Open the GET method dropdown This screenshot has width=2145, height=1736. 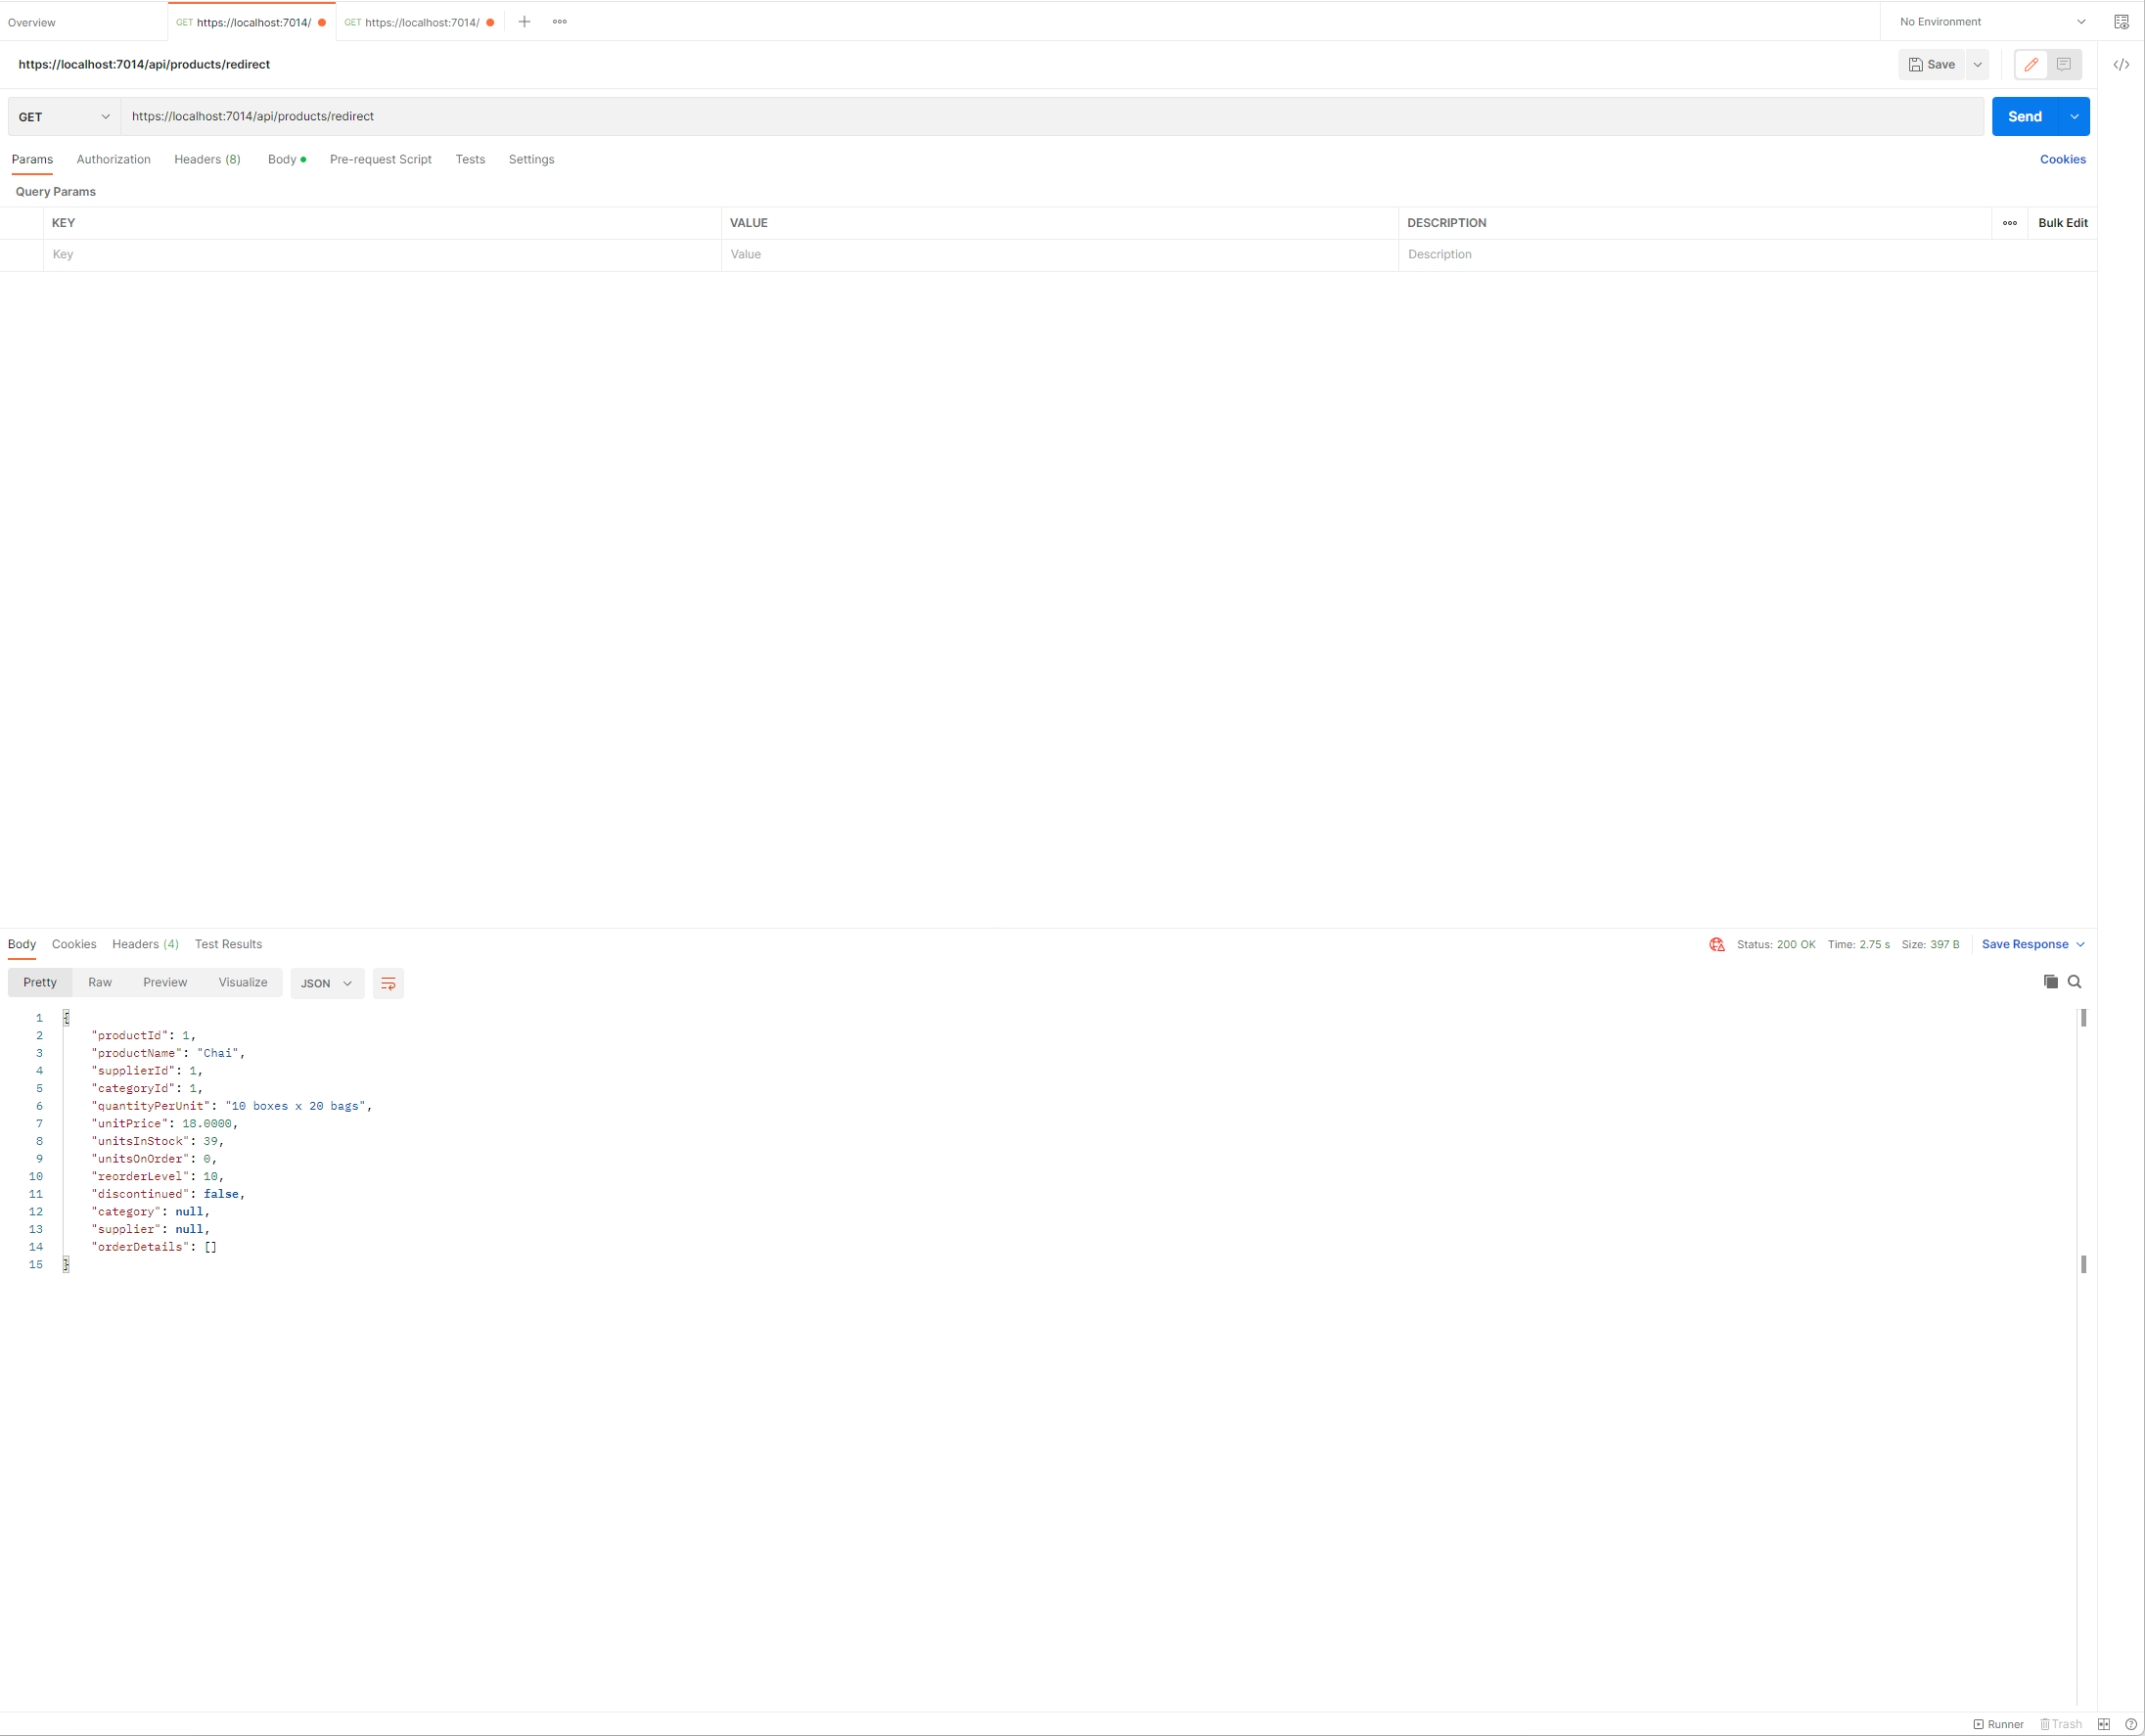(64, 117)
